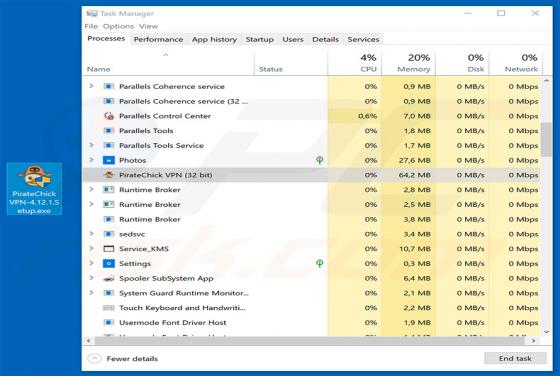Select the Parallels Coherence service (32 bit) icon
This screenshot has height=376, width=560.
109,101
